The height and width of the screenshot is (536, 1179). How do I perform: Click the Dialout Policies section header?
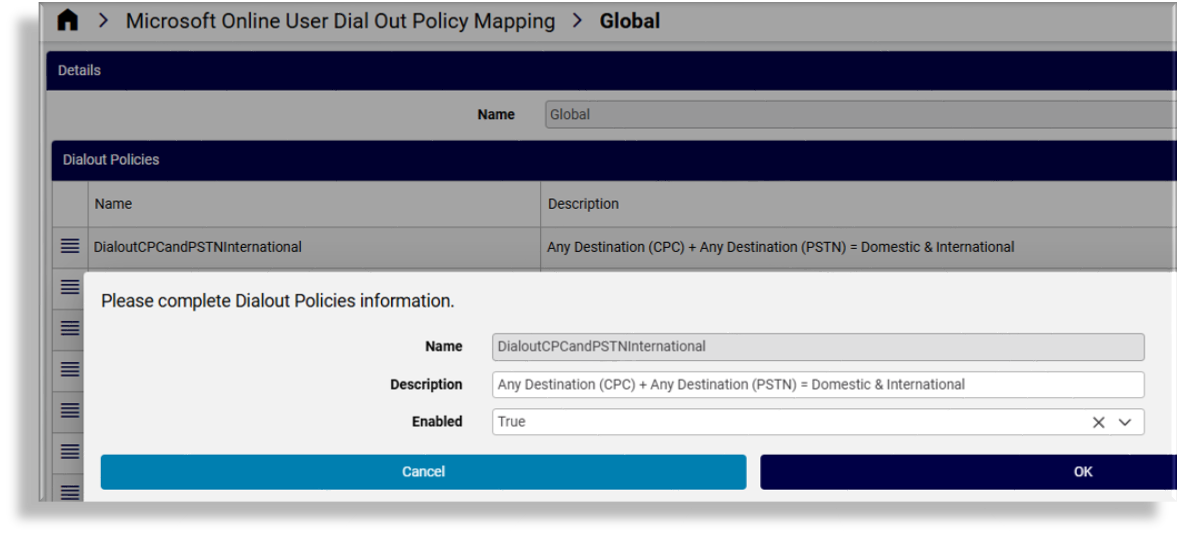(x=614, y=160)
